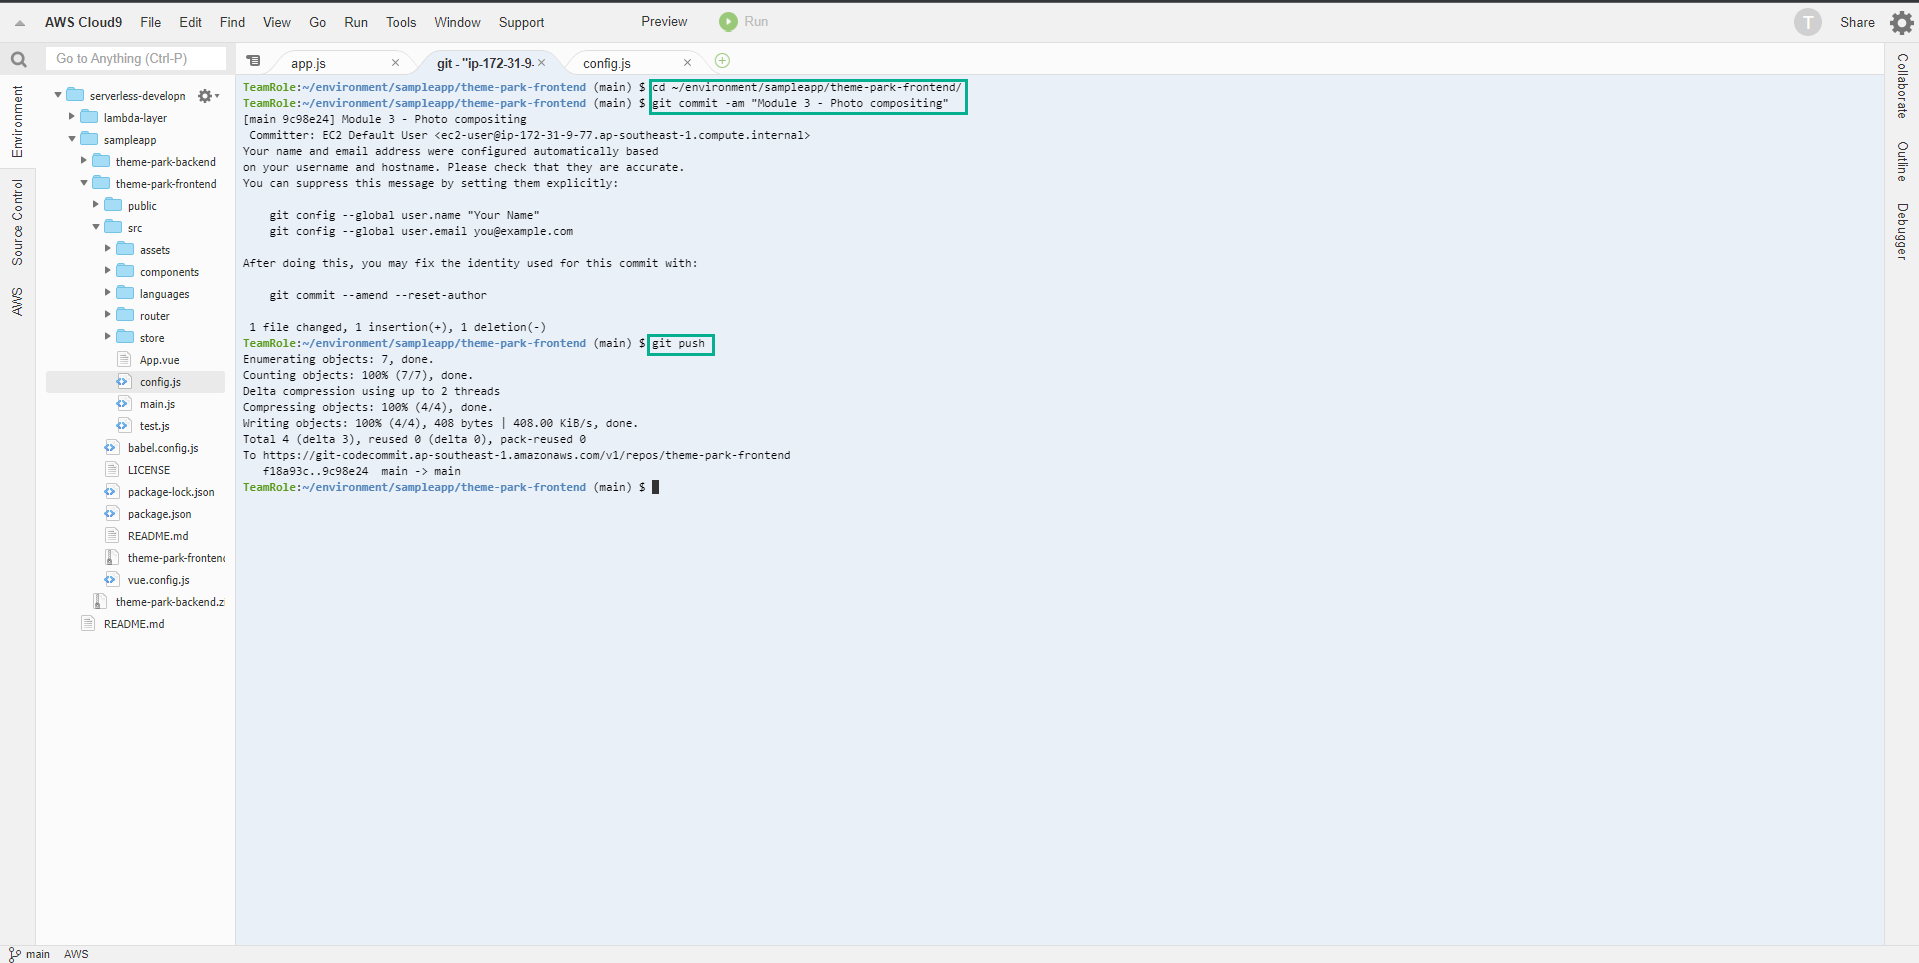
Task: Click the AWS status bar item
Action: pyautogui.click(x=76, y=954)
